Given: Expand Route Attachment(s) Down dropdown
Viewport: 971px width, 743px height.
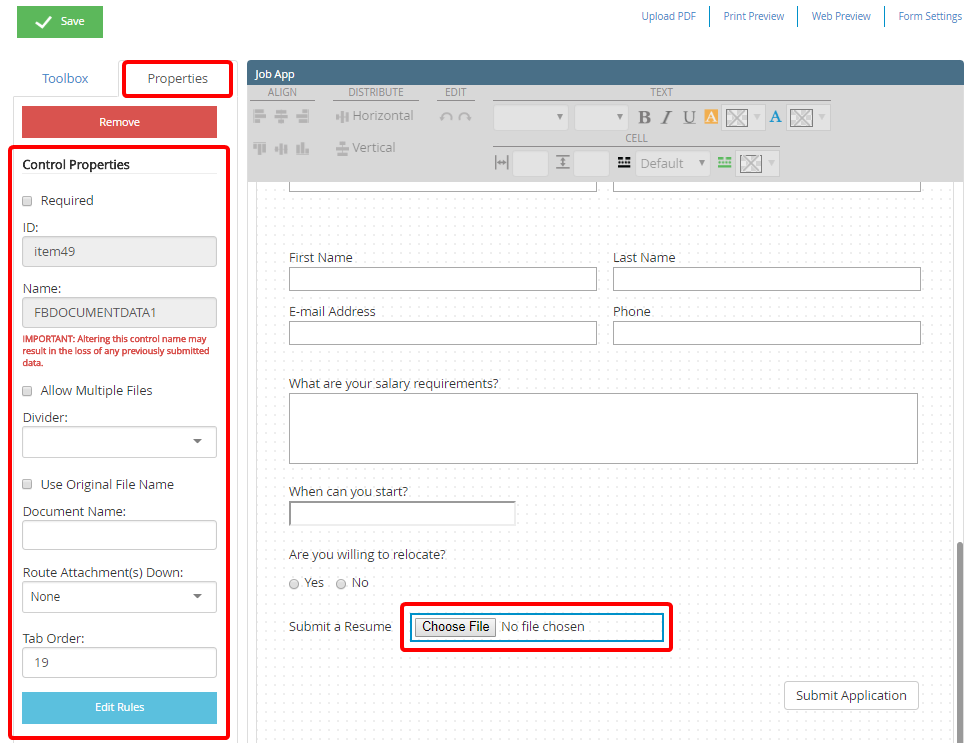Looking at the screenshot, I should 119,597.
